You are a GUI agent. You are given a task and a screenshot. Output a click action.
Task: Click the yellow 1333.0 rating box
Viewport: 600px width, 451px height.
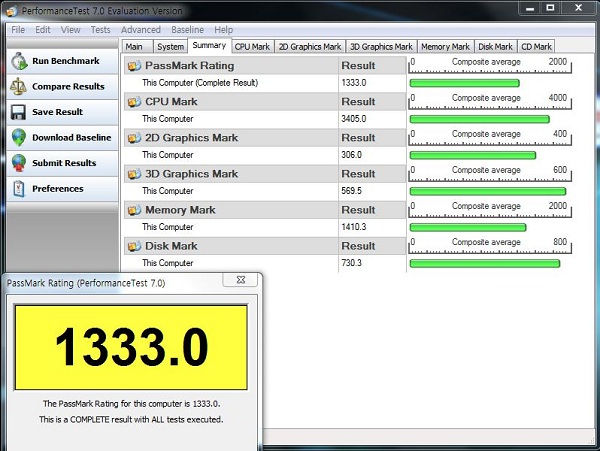[131, 347]
